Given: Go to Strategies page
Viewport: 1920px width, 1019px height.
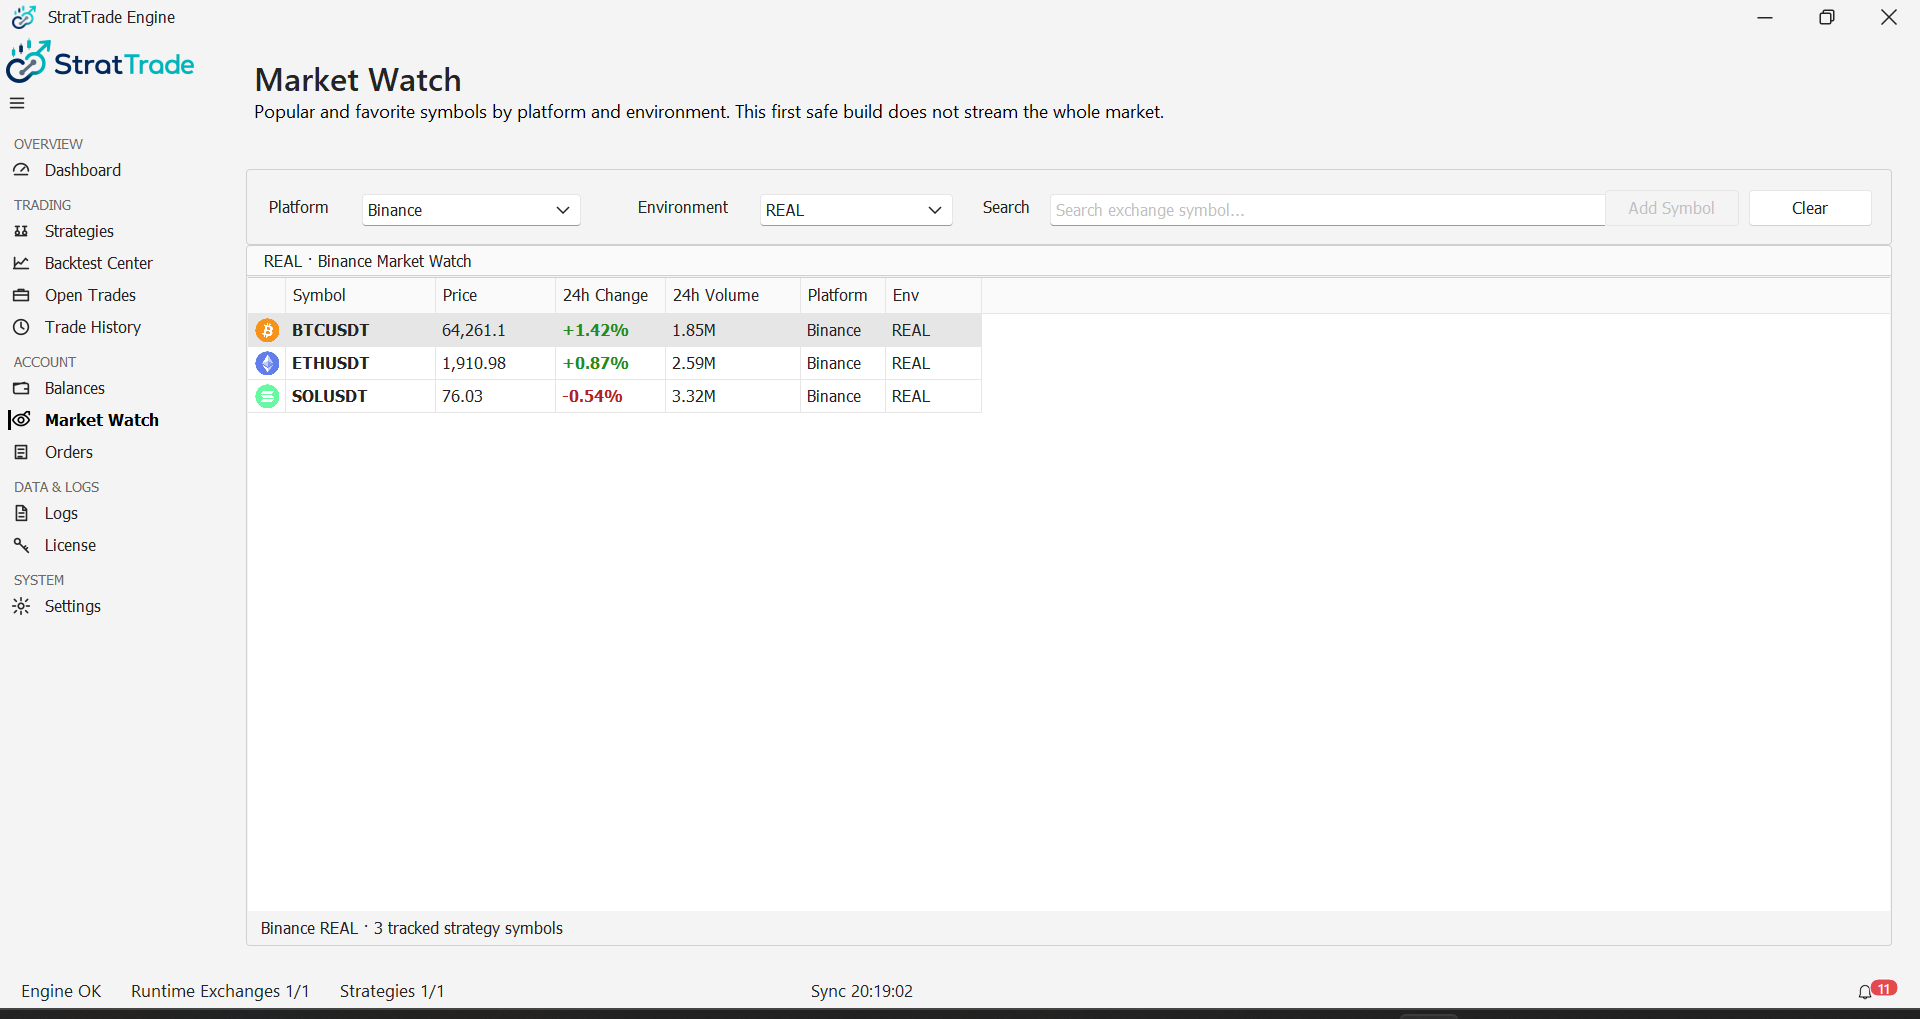Looking at the screenshot, I should pyautogui.click(x=79, y=231).
